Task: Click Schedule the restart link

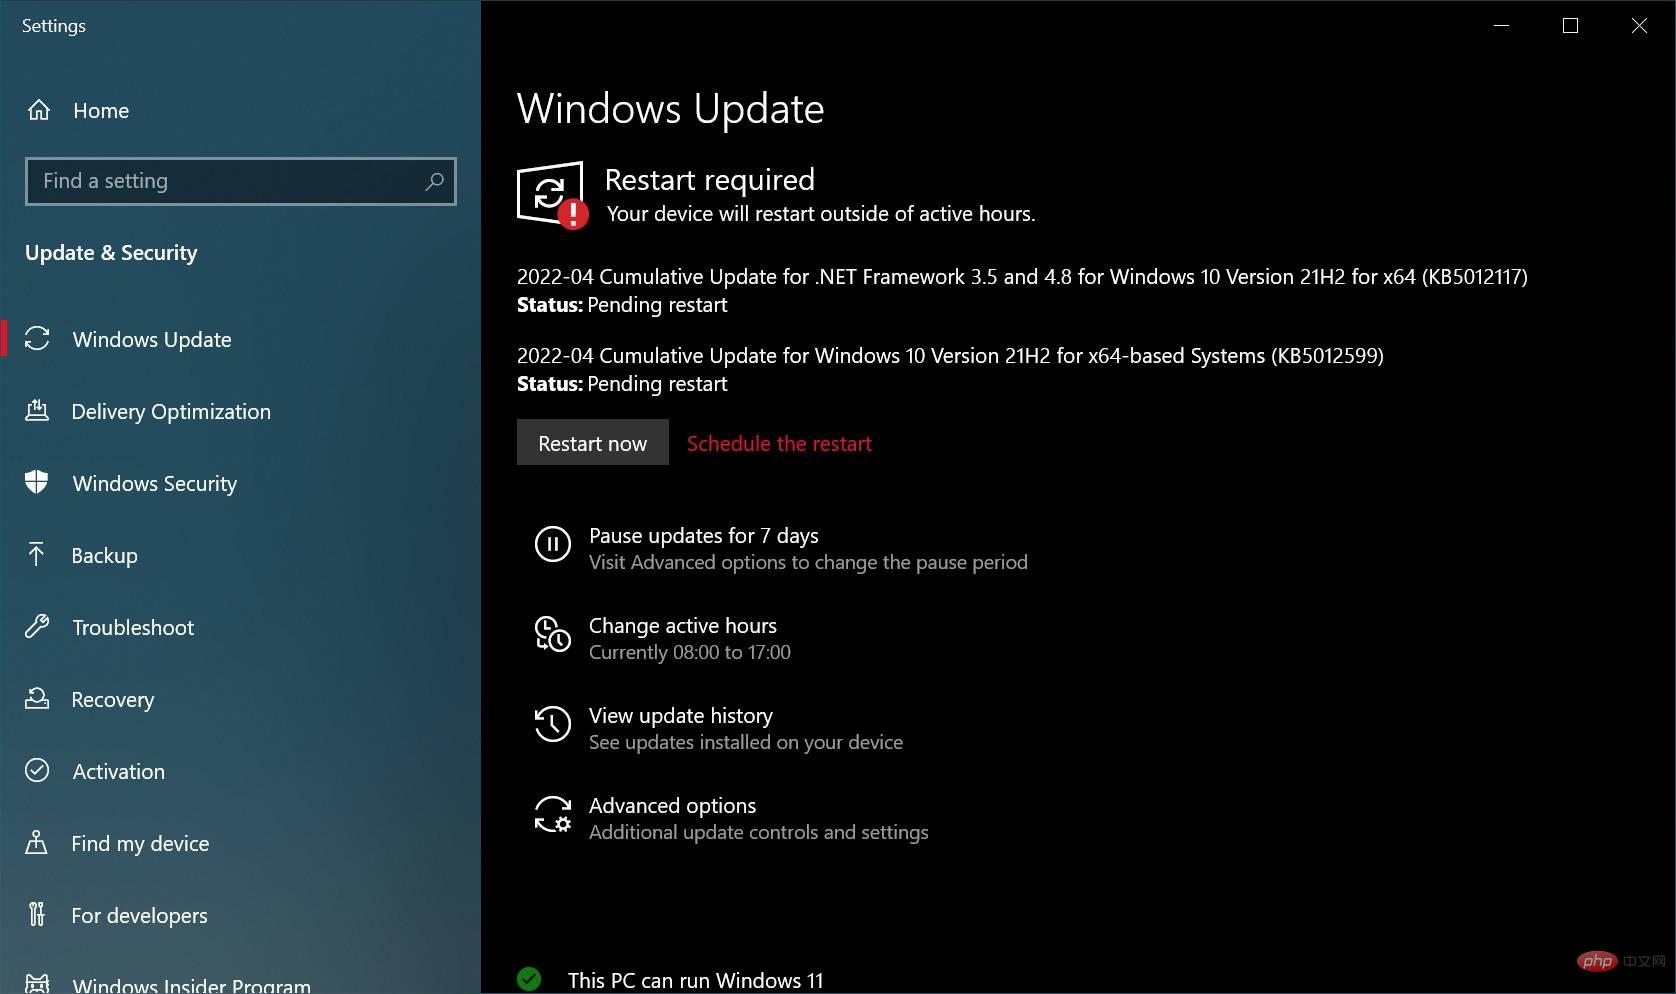Action: 779,443
